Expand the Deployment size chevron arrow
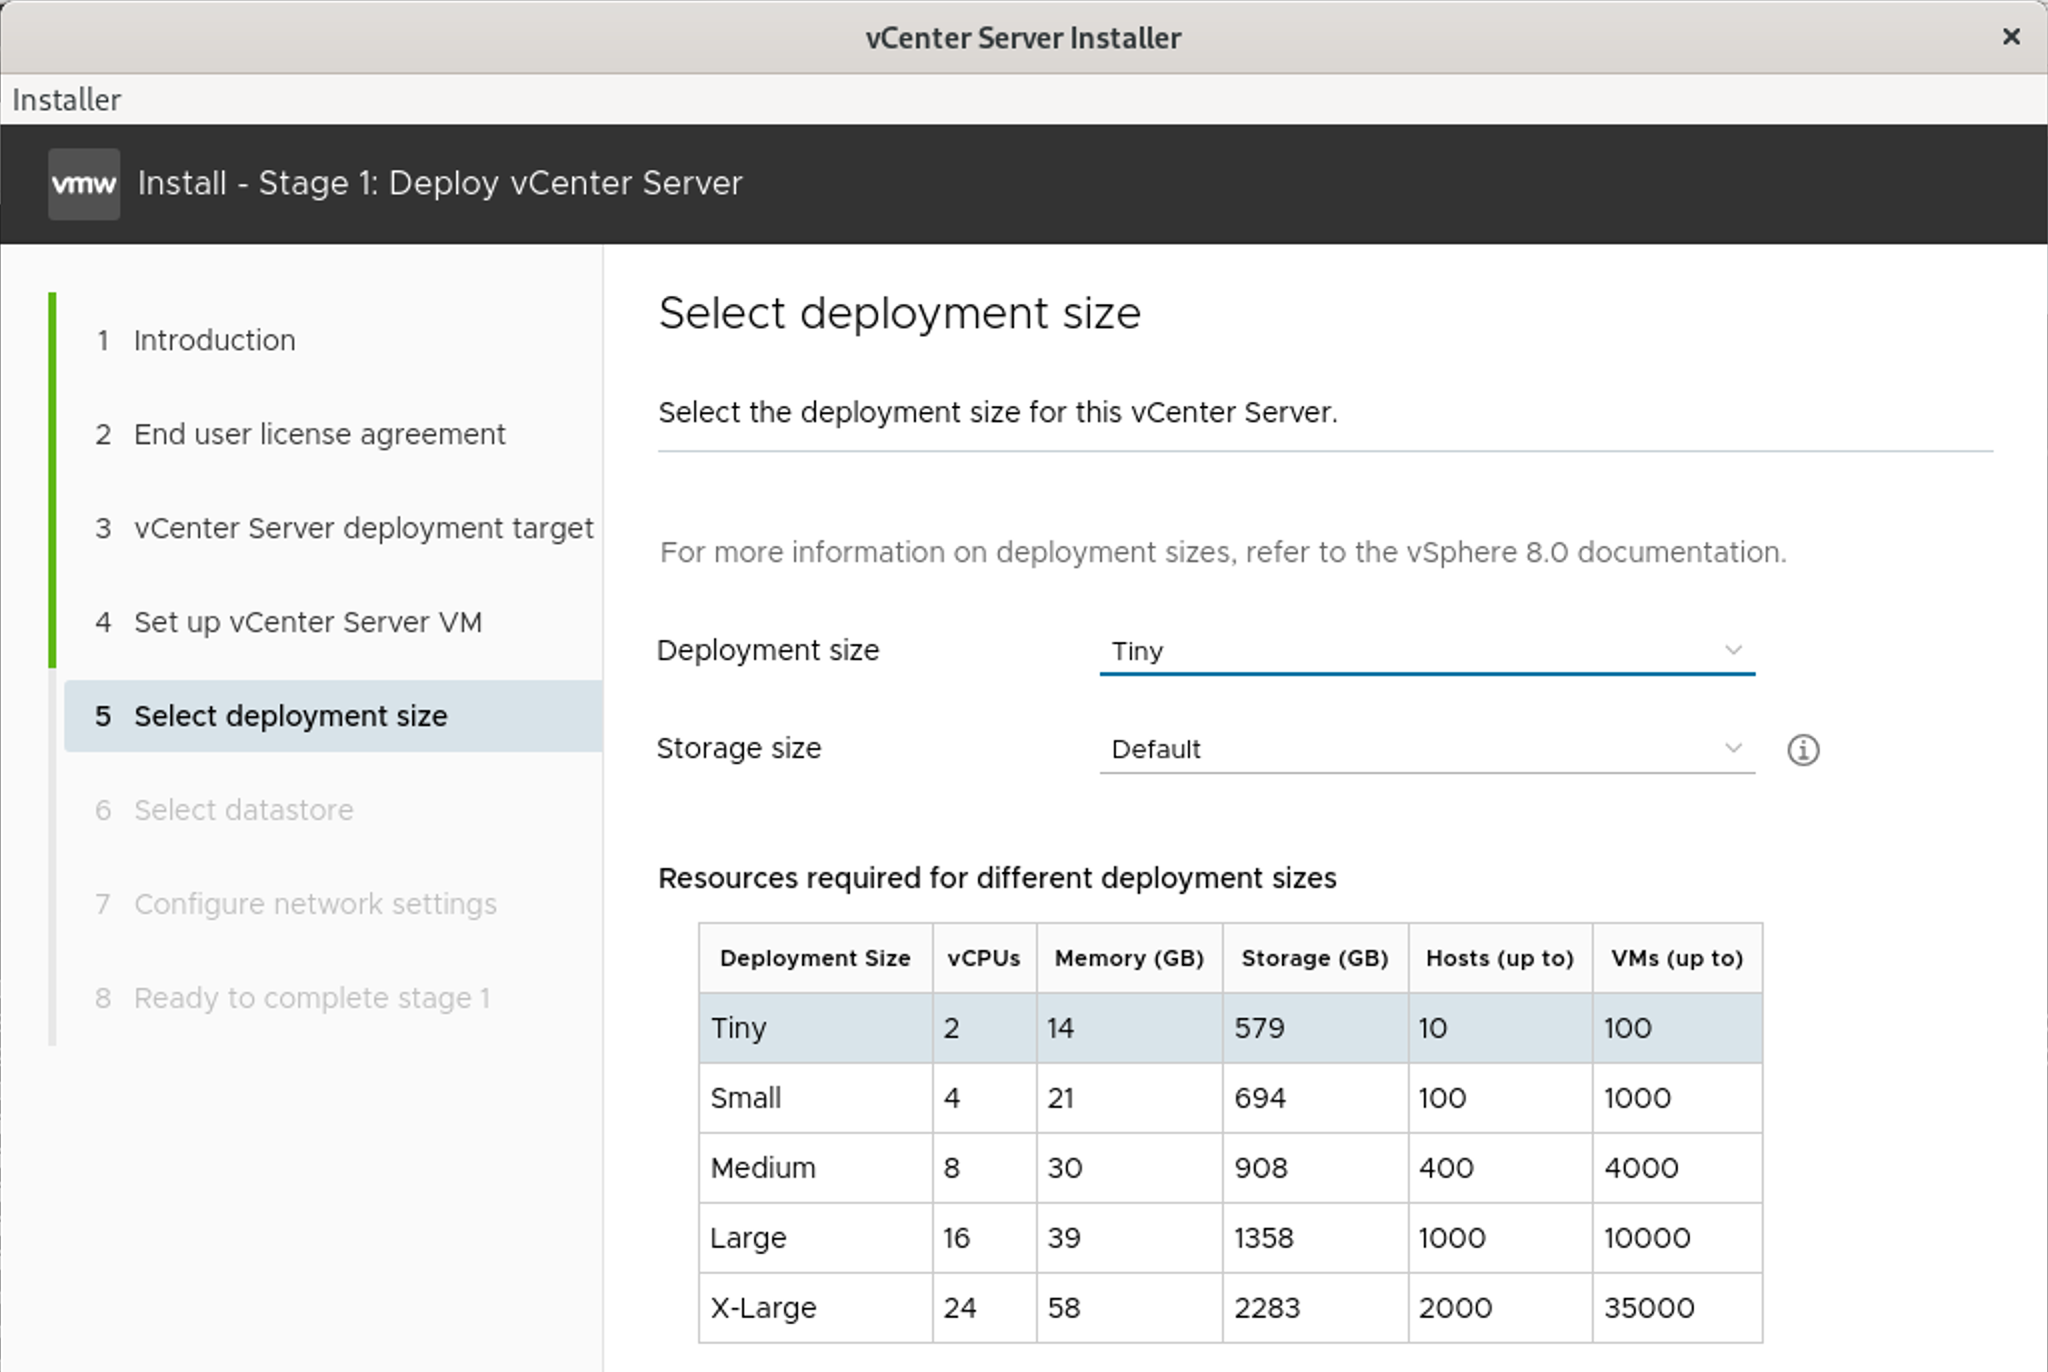The height and width of the screenshot is (1372, 2048). pyautogui.click(x=1732, y=650)
